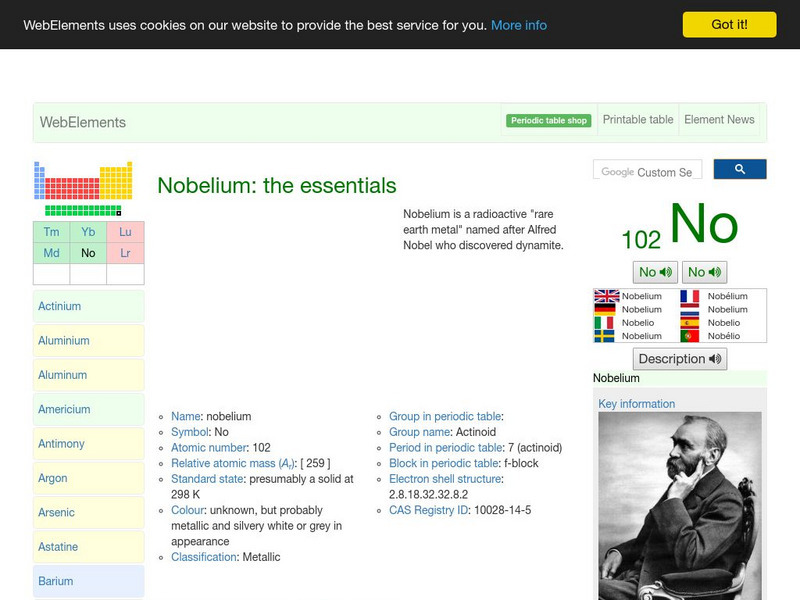Open the Colour property link
800x600 pixels.
click(x=187, y=510)
